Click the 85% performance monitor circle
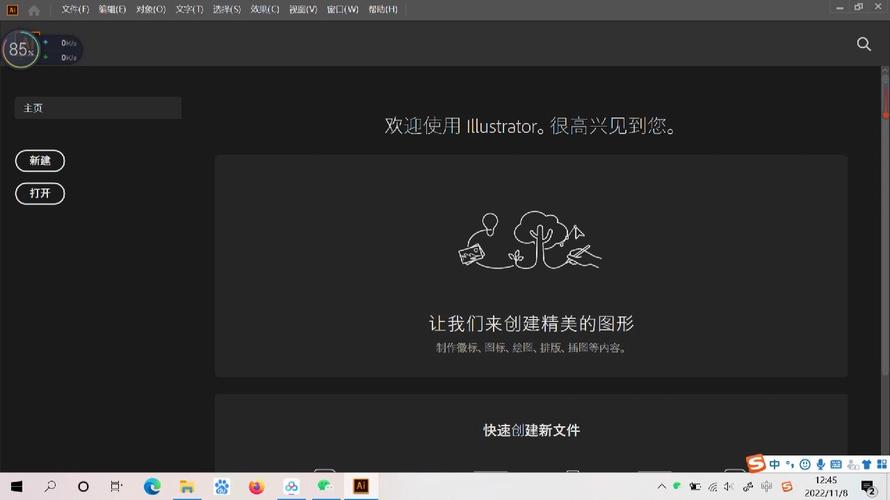The height and width of the screenshot is (500, 890). [20, 49]
